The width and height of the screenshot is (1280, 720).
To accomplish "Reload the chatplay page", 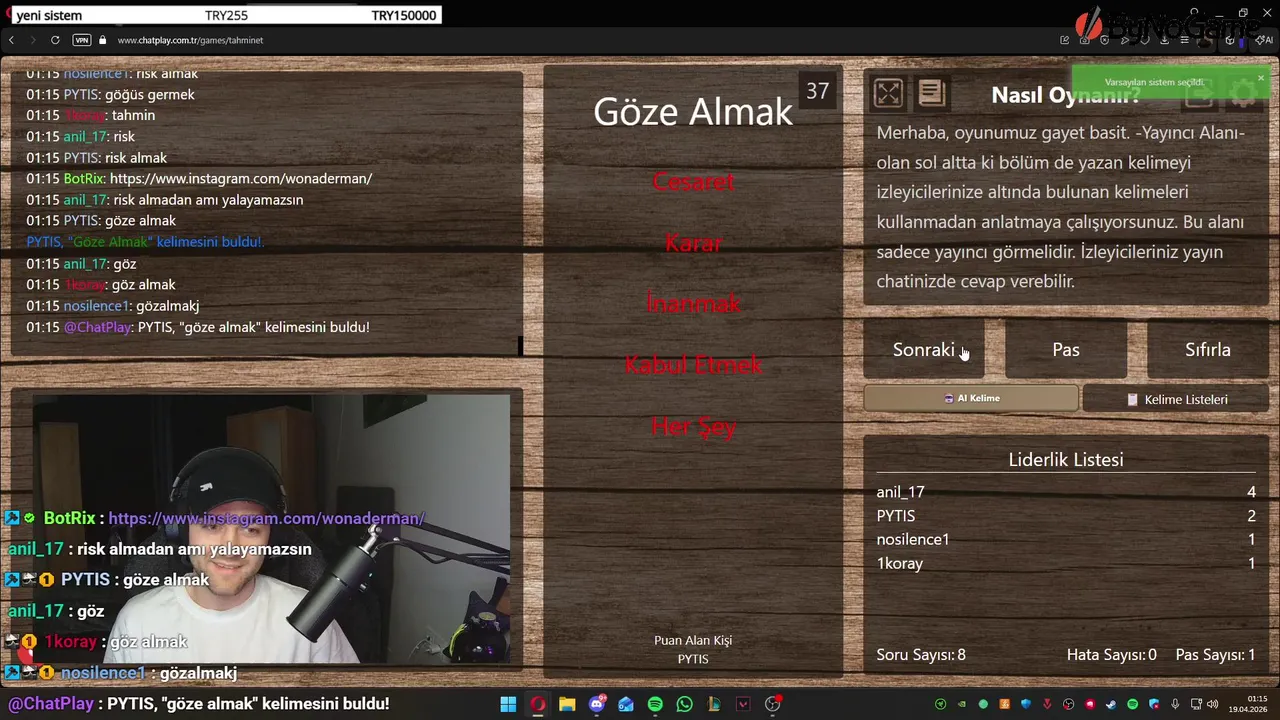I will point(55,40).
